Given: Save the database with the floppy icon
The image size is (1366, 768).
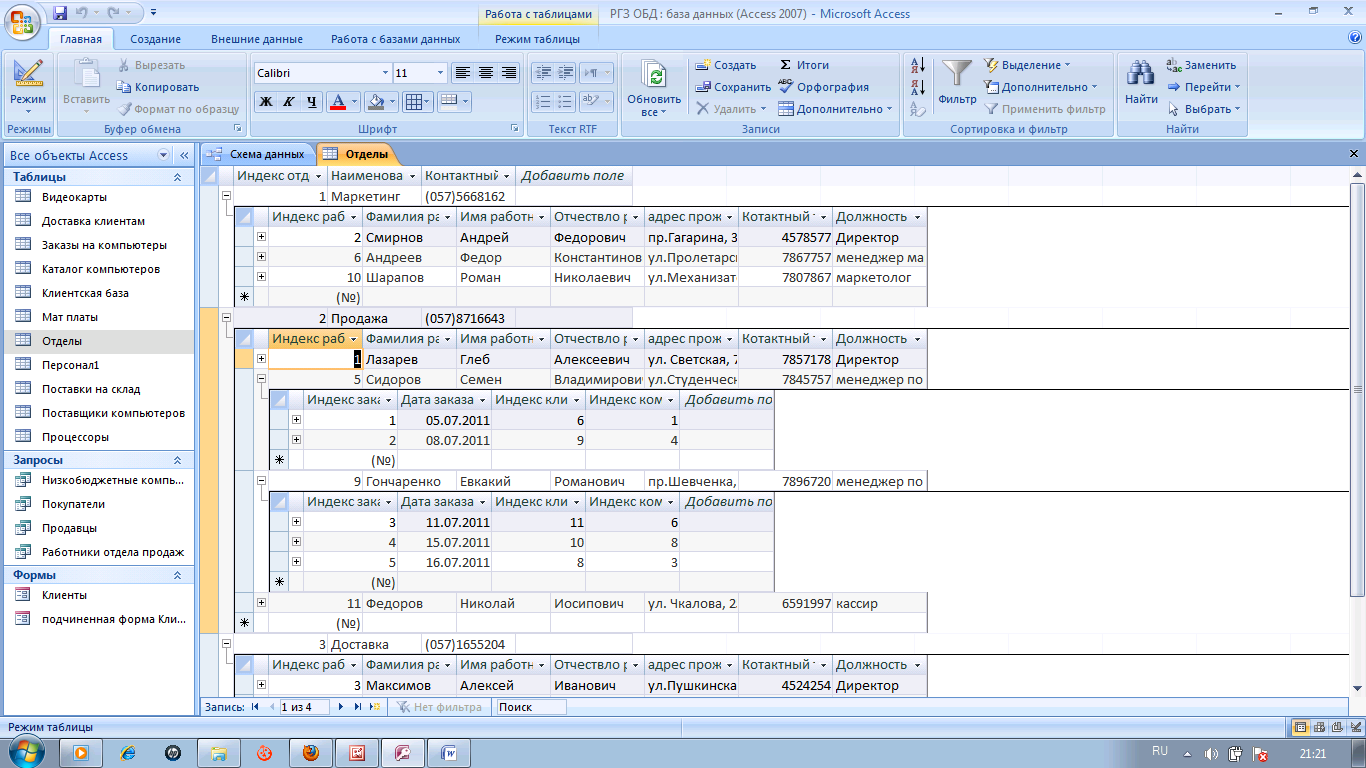Looking at the screenshot, I should (60, 13).
